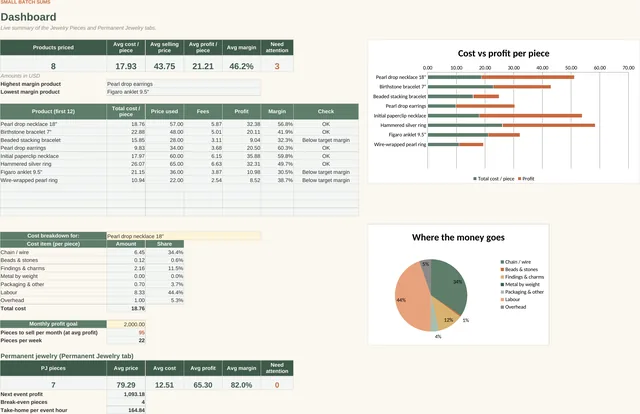Click the Product (first 12) column header
The image size is (640, 414).
coord(53,111)
